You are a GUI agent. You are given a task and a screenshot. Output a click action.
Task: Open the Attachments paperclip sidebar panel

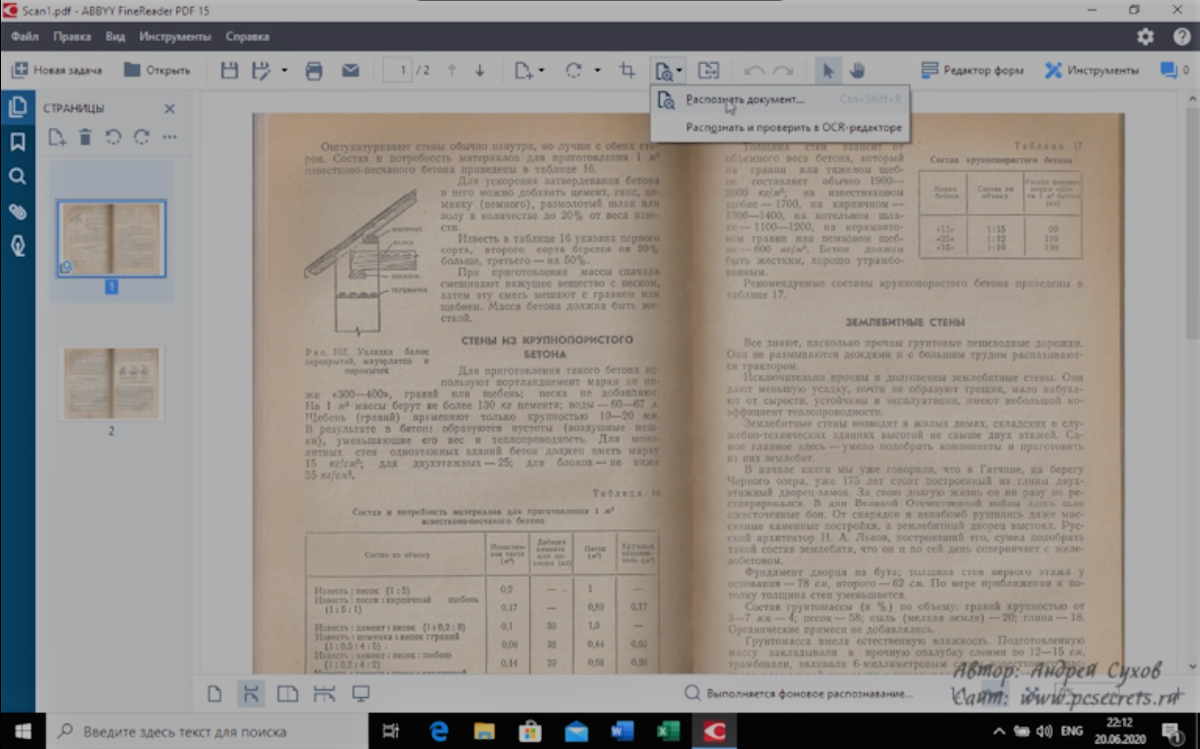17,211
